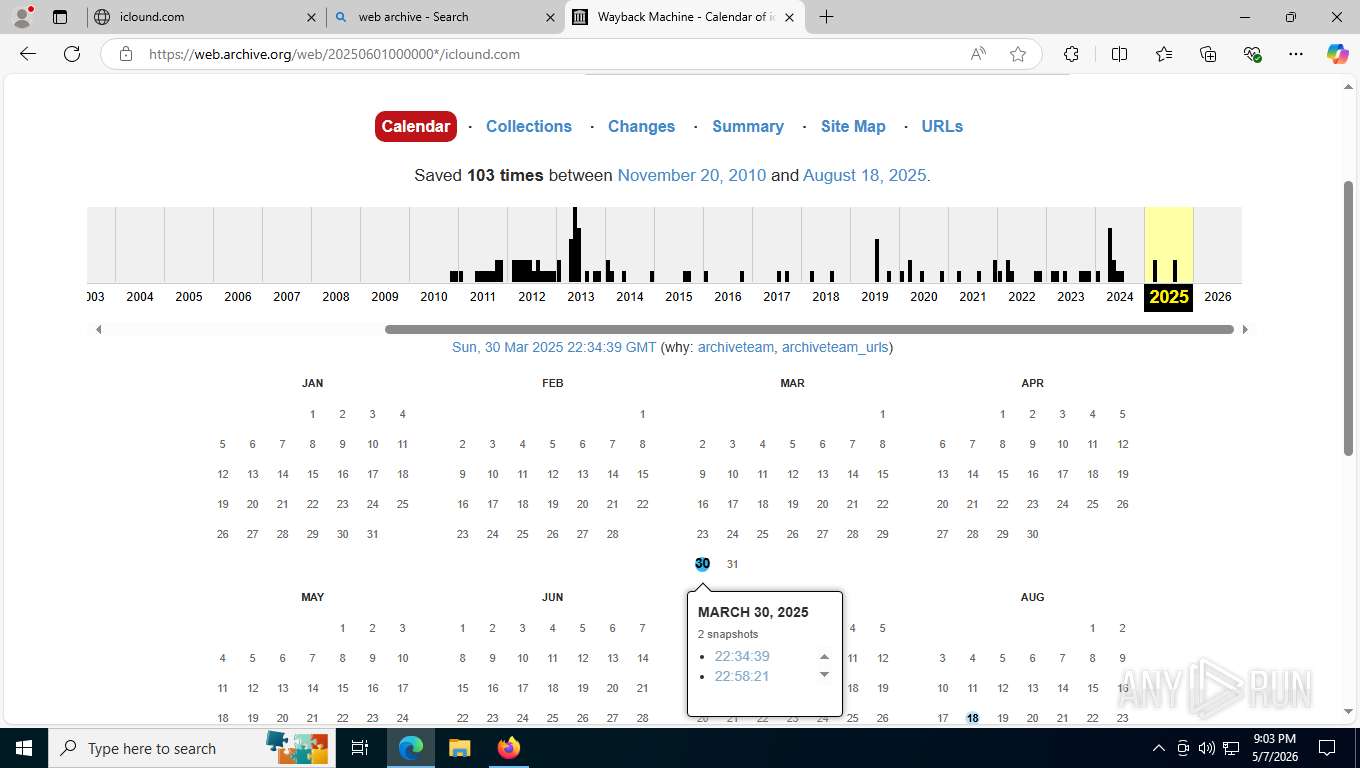
Task: Open the URLs section
Action: pos(942,126)
